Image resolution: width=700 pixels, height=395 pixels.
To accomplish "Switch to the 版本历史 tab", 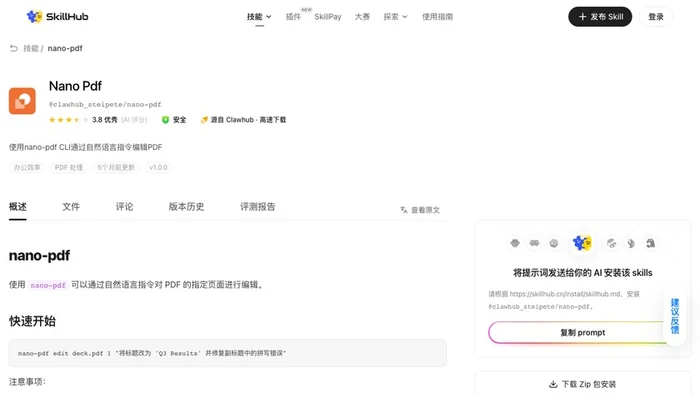I will (x=186, y=207).
